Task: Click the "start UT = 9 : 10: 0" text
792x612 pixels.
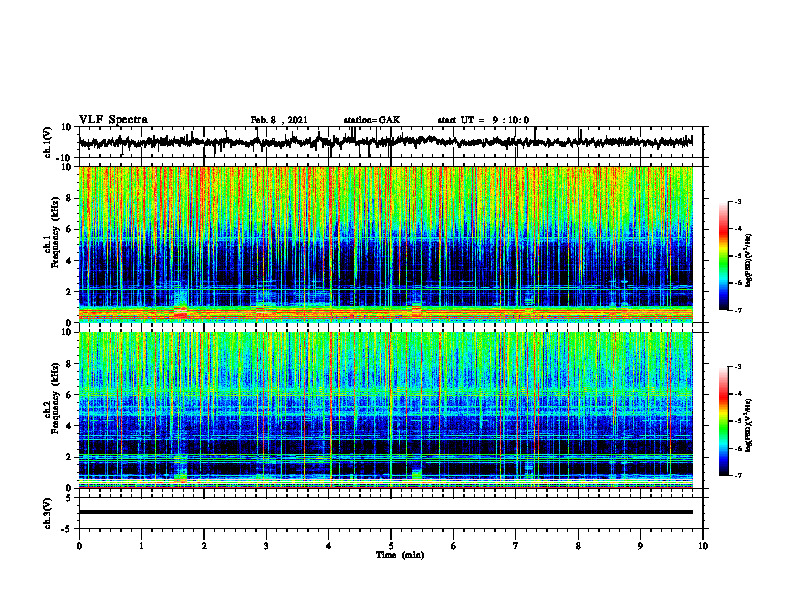Action: 483,120
